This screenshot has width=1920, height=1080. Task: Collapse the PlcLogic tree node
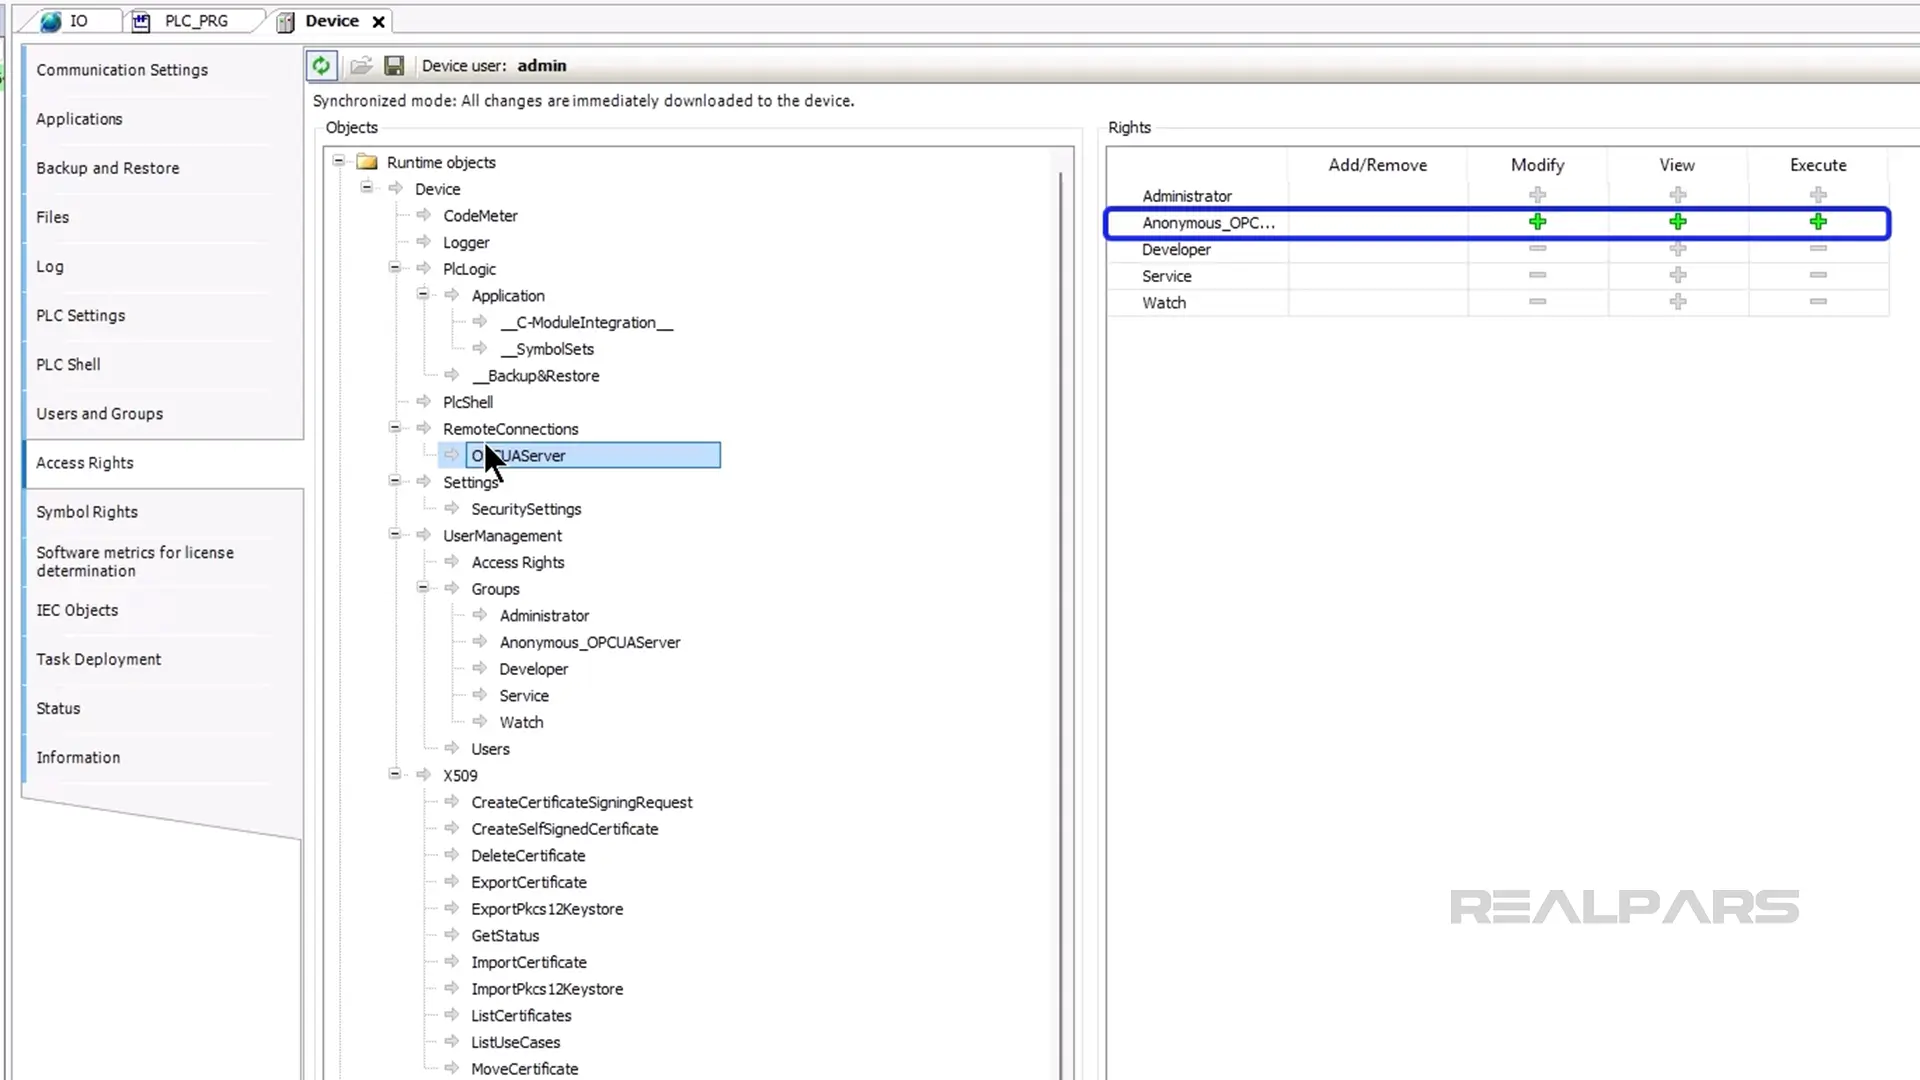pos(395,268)
